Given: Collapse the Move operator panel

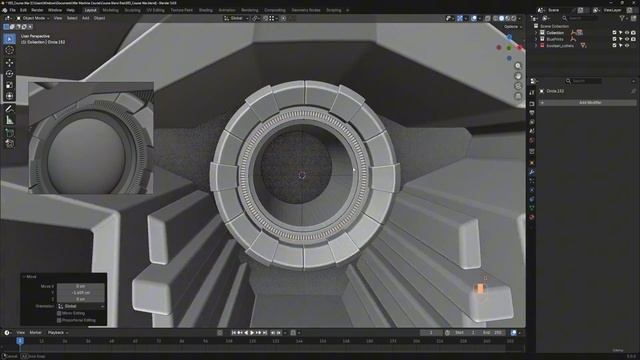Looking at the screenshot, I should (x=24, y=277).
